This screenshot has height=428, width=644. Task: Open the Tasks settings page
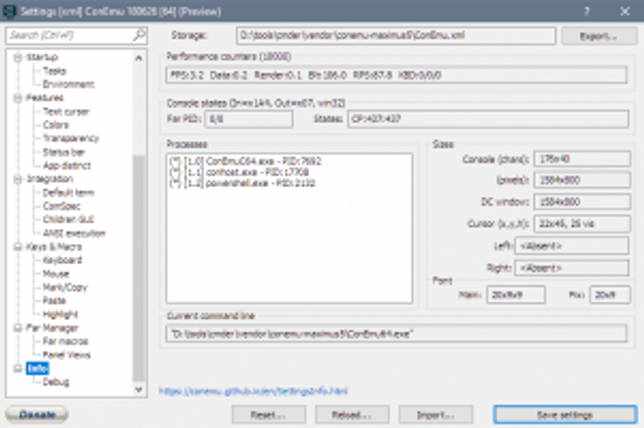point(54,71)
